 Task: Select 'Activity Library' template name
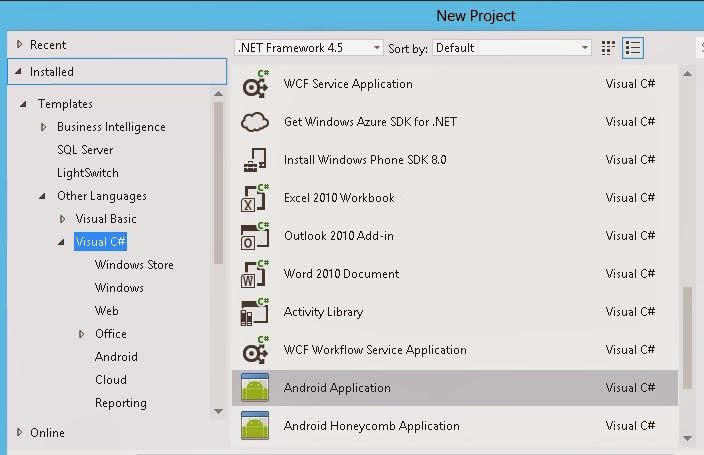(323, 312)
